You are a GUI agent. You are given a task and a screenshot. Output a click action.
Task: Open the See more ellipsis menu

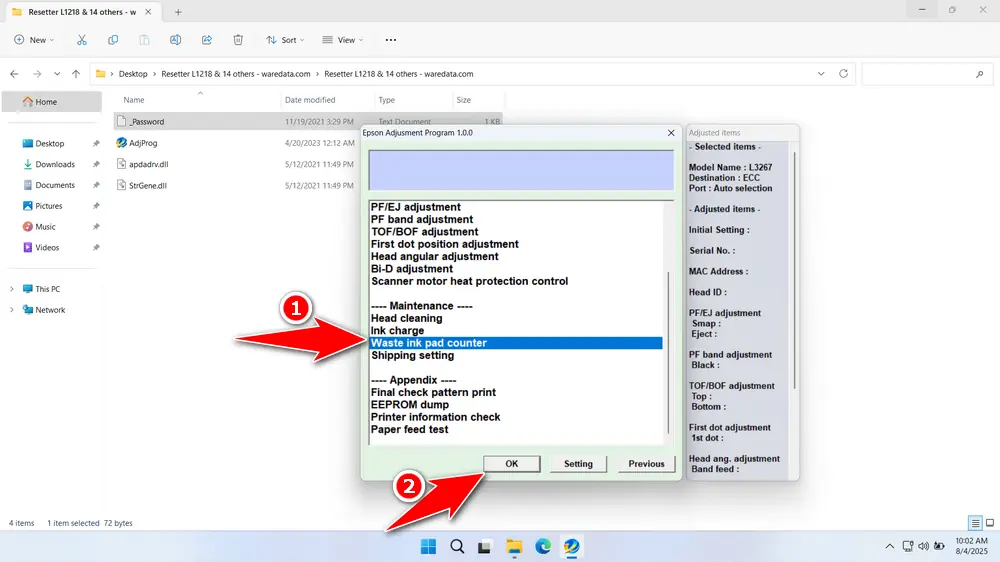391,40
